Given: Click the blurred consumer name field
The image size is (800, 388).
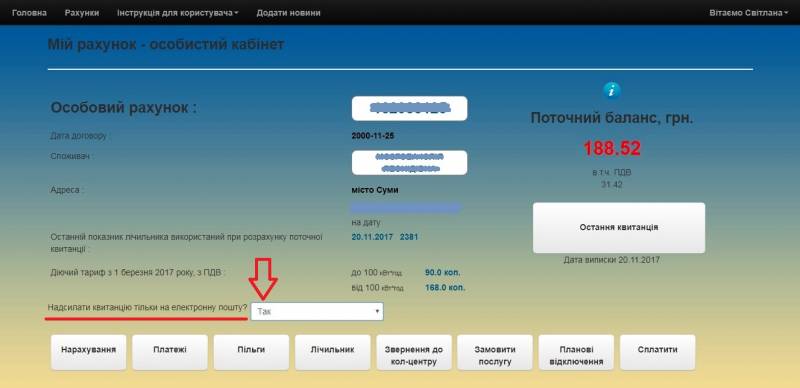Looking at the screenshot, I should click(410, 163).
